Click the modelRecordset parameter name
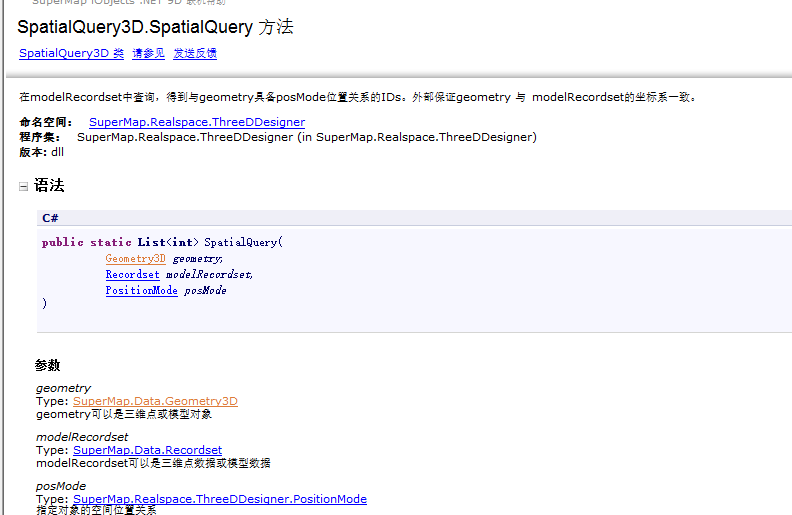 [x=82, y=437]
